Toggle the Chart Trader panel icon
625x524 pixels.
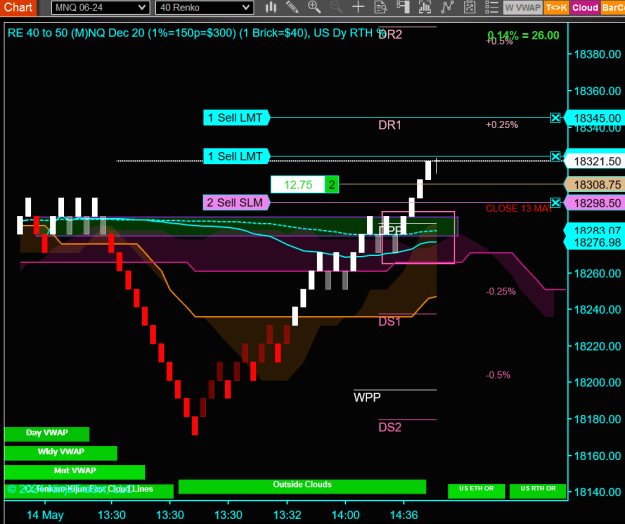[x=403, y=7]
